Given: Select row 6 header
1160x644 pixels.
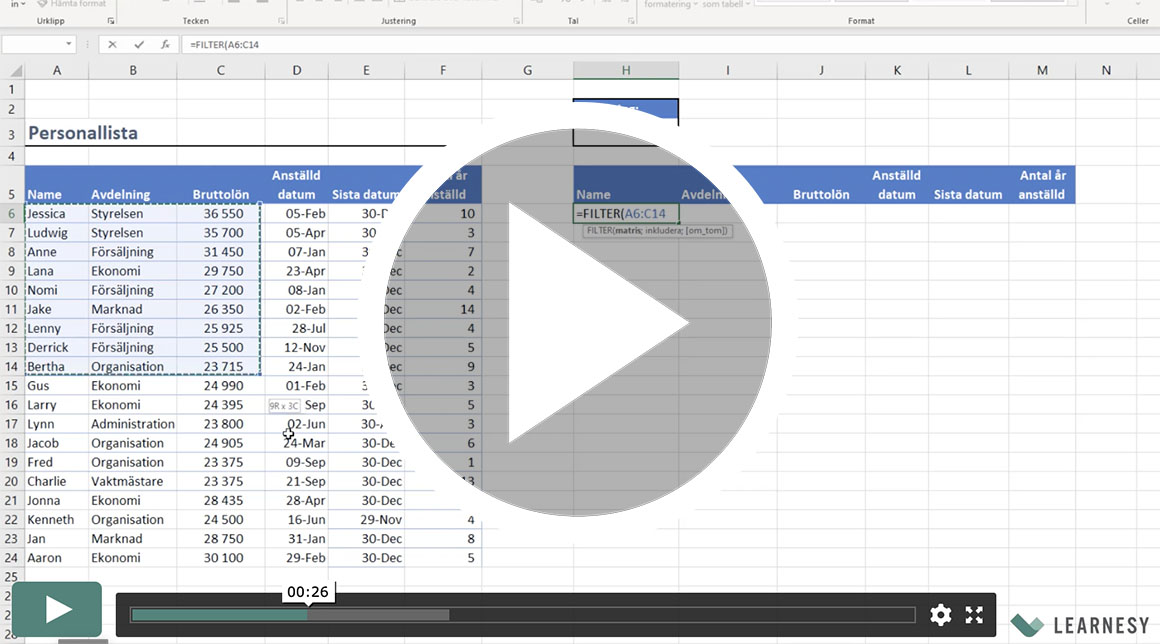Looking at the screenshot, I should point(12,214).
